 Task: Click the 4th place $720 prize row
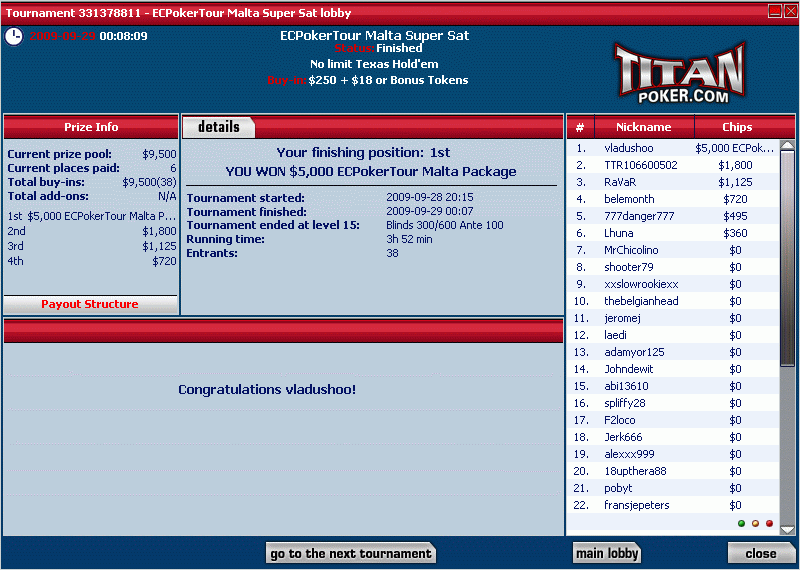click(91, 261)
